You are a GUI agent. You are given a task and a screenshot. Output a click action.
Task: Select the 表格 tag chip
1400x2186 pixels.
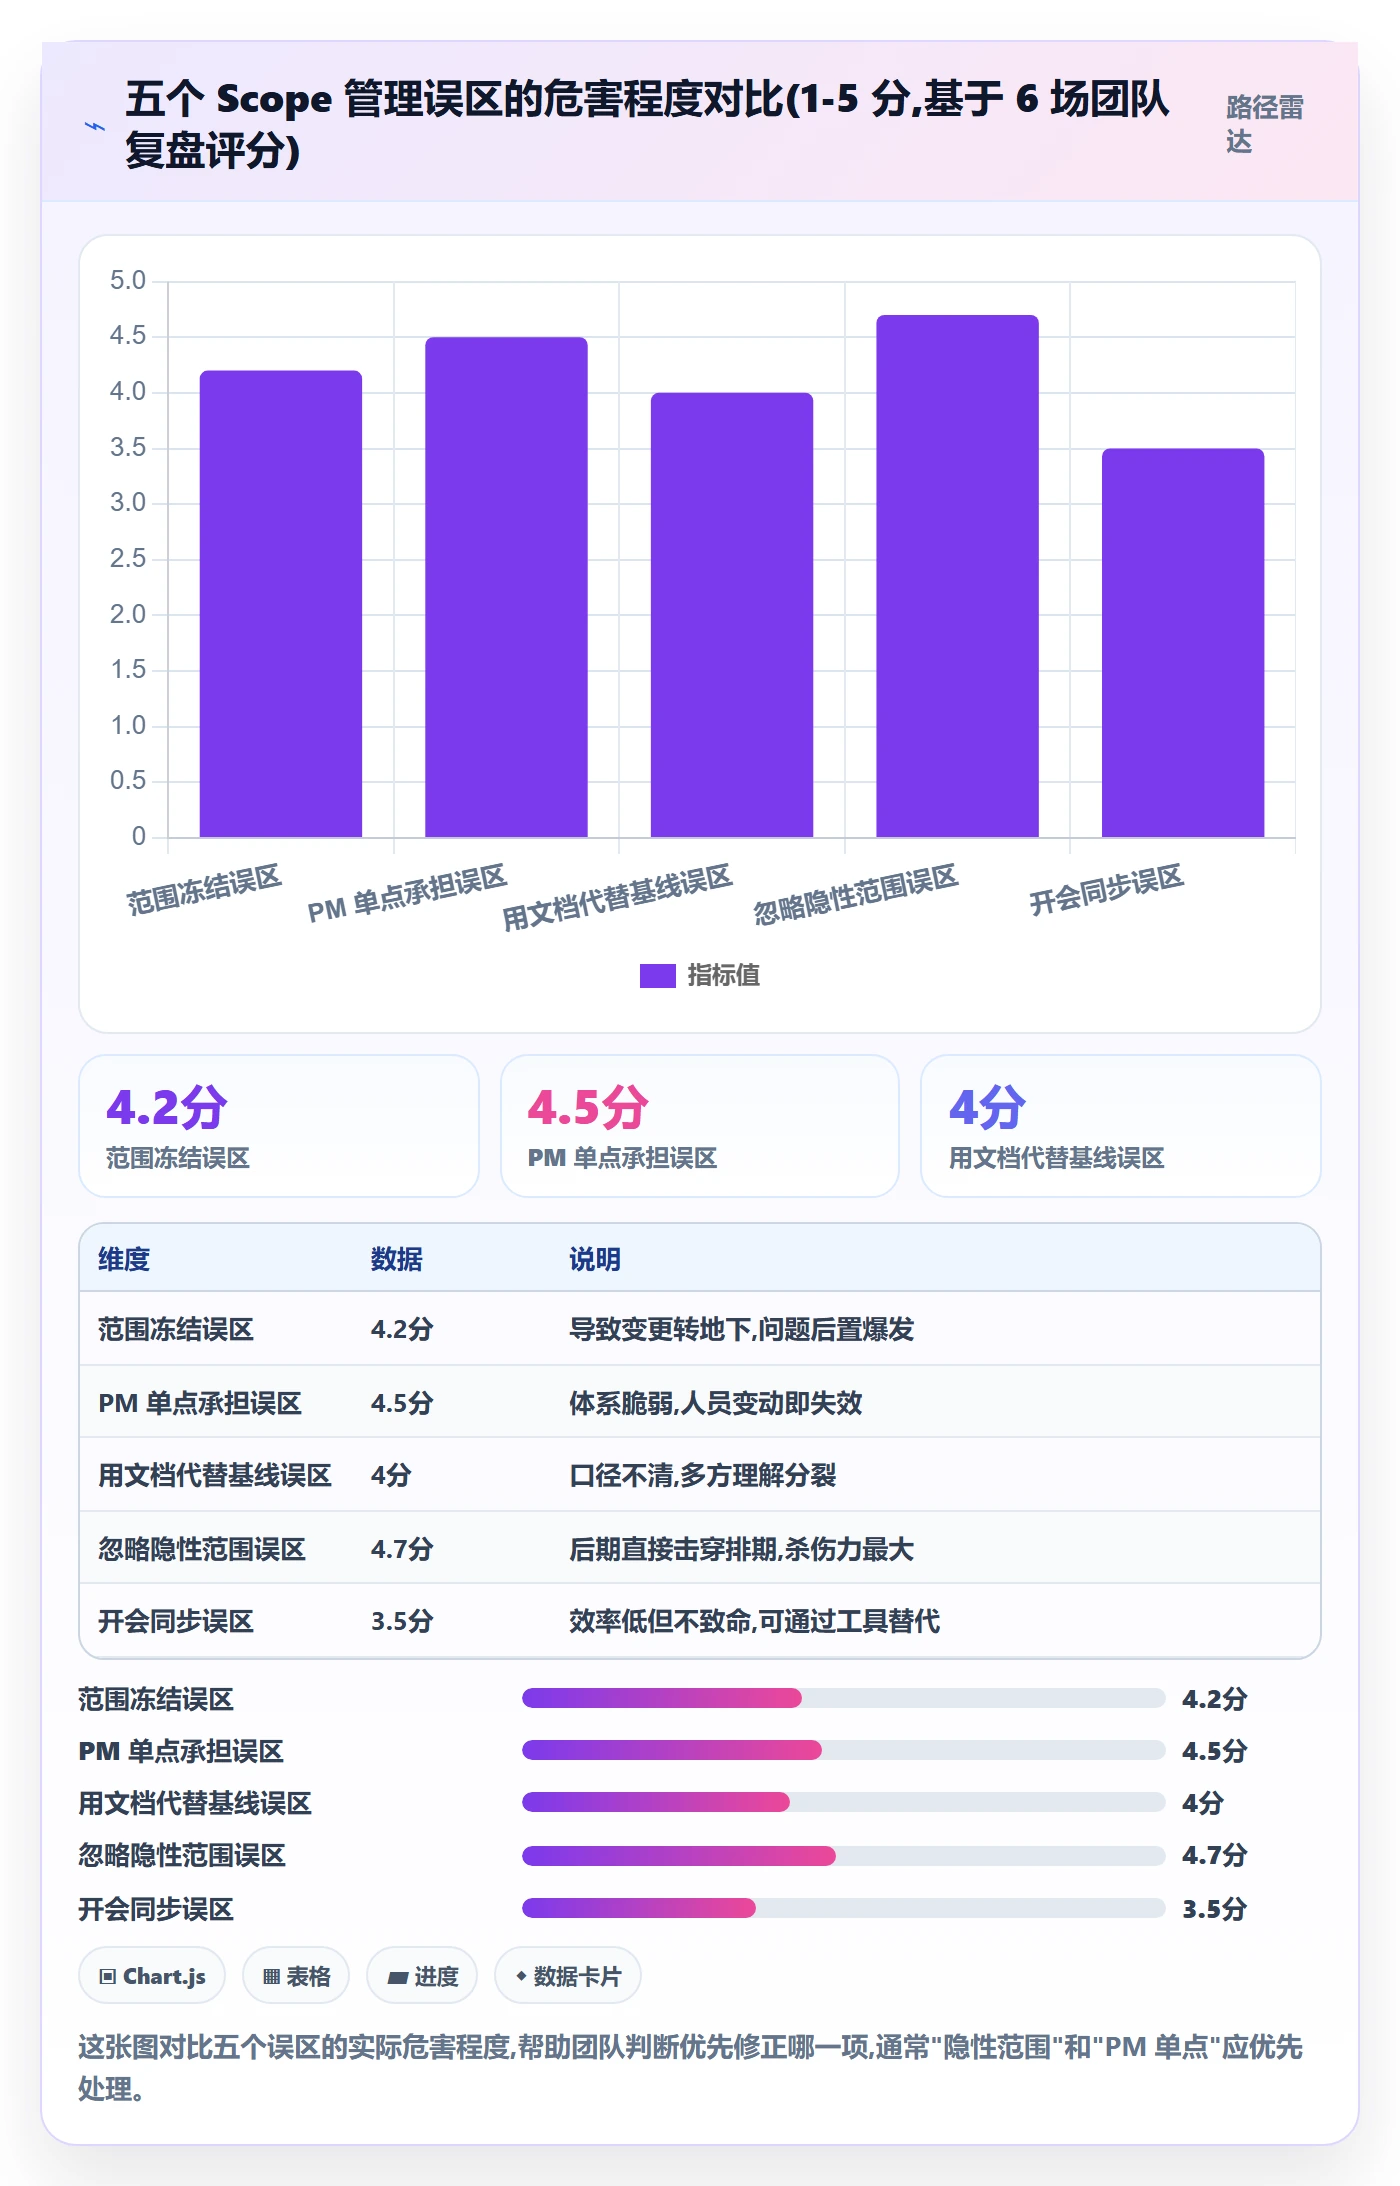pos(296,1976)
